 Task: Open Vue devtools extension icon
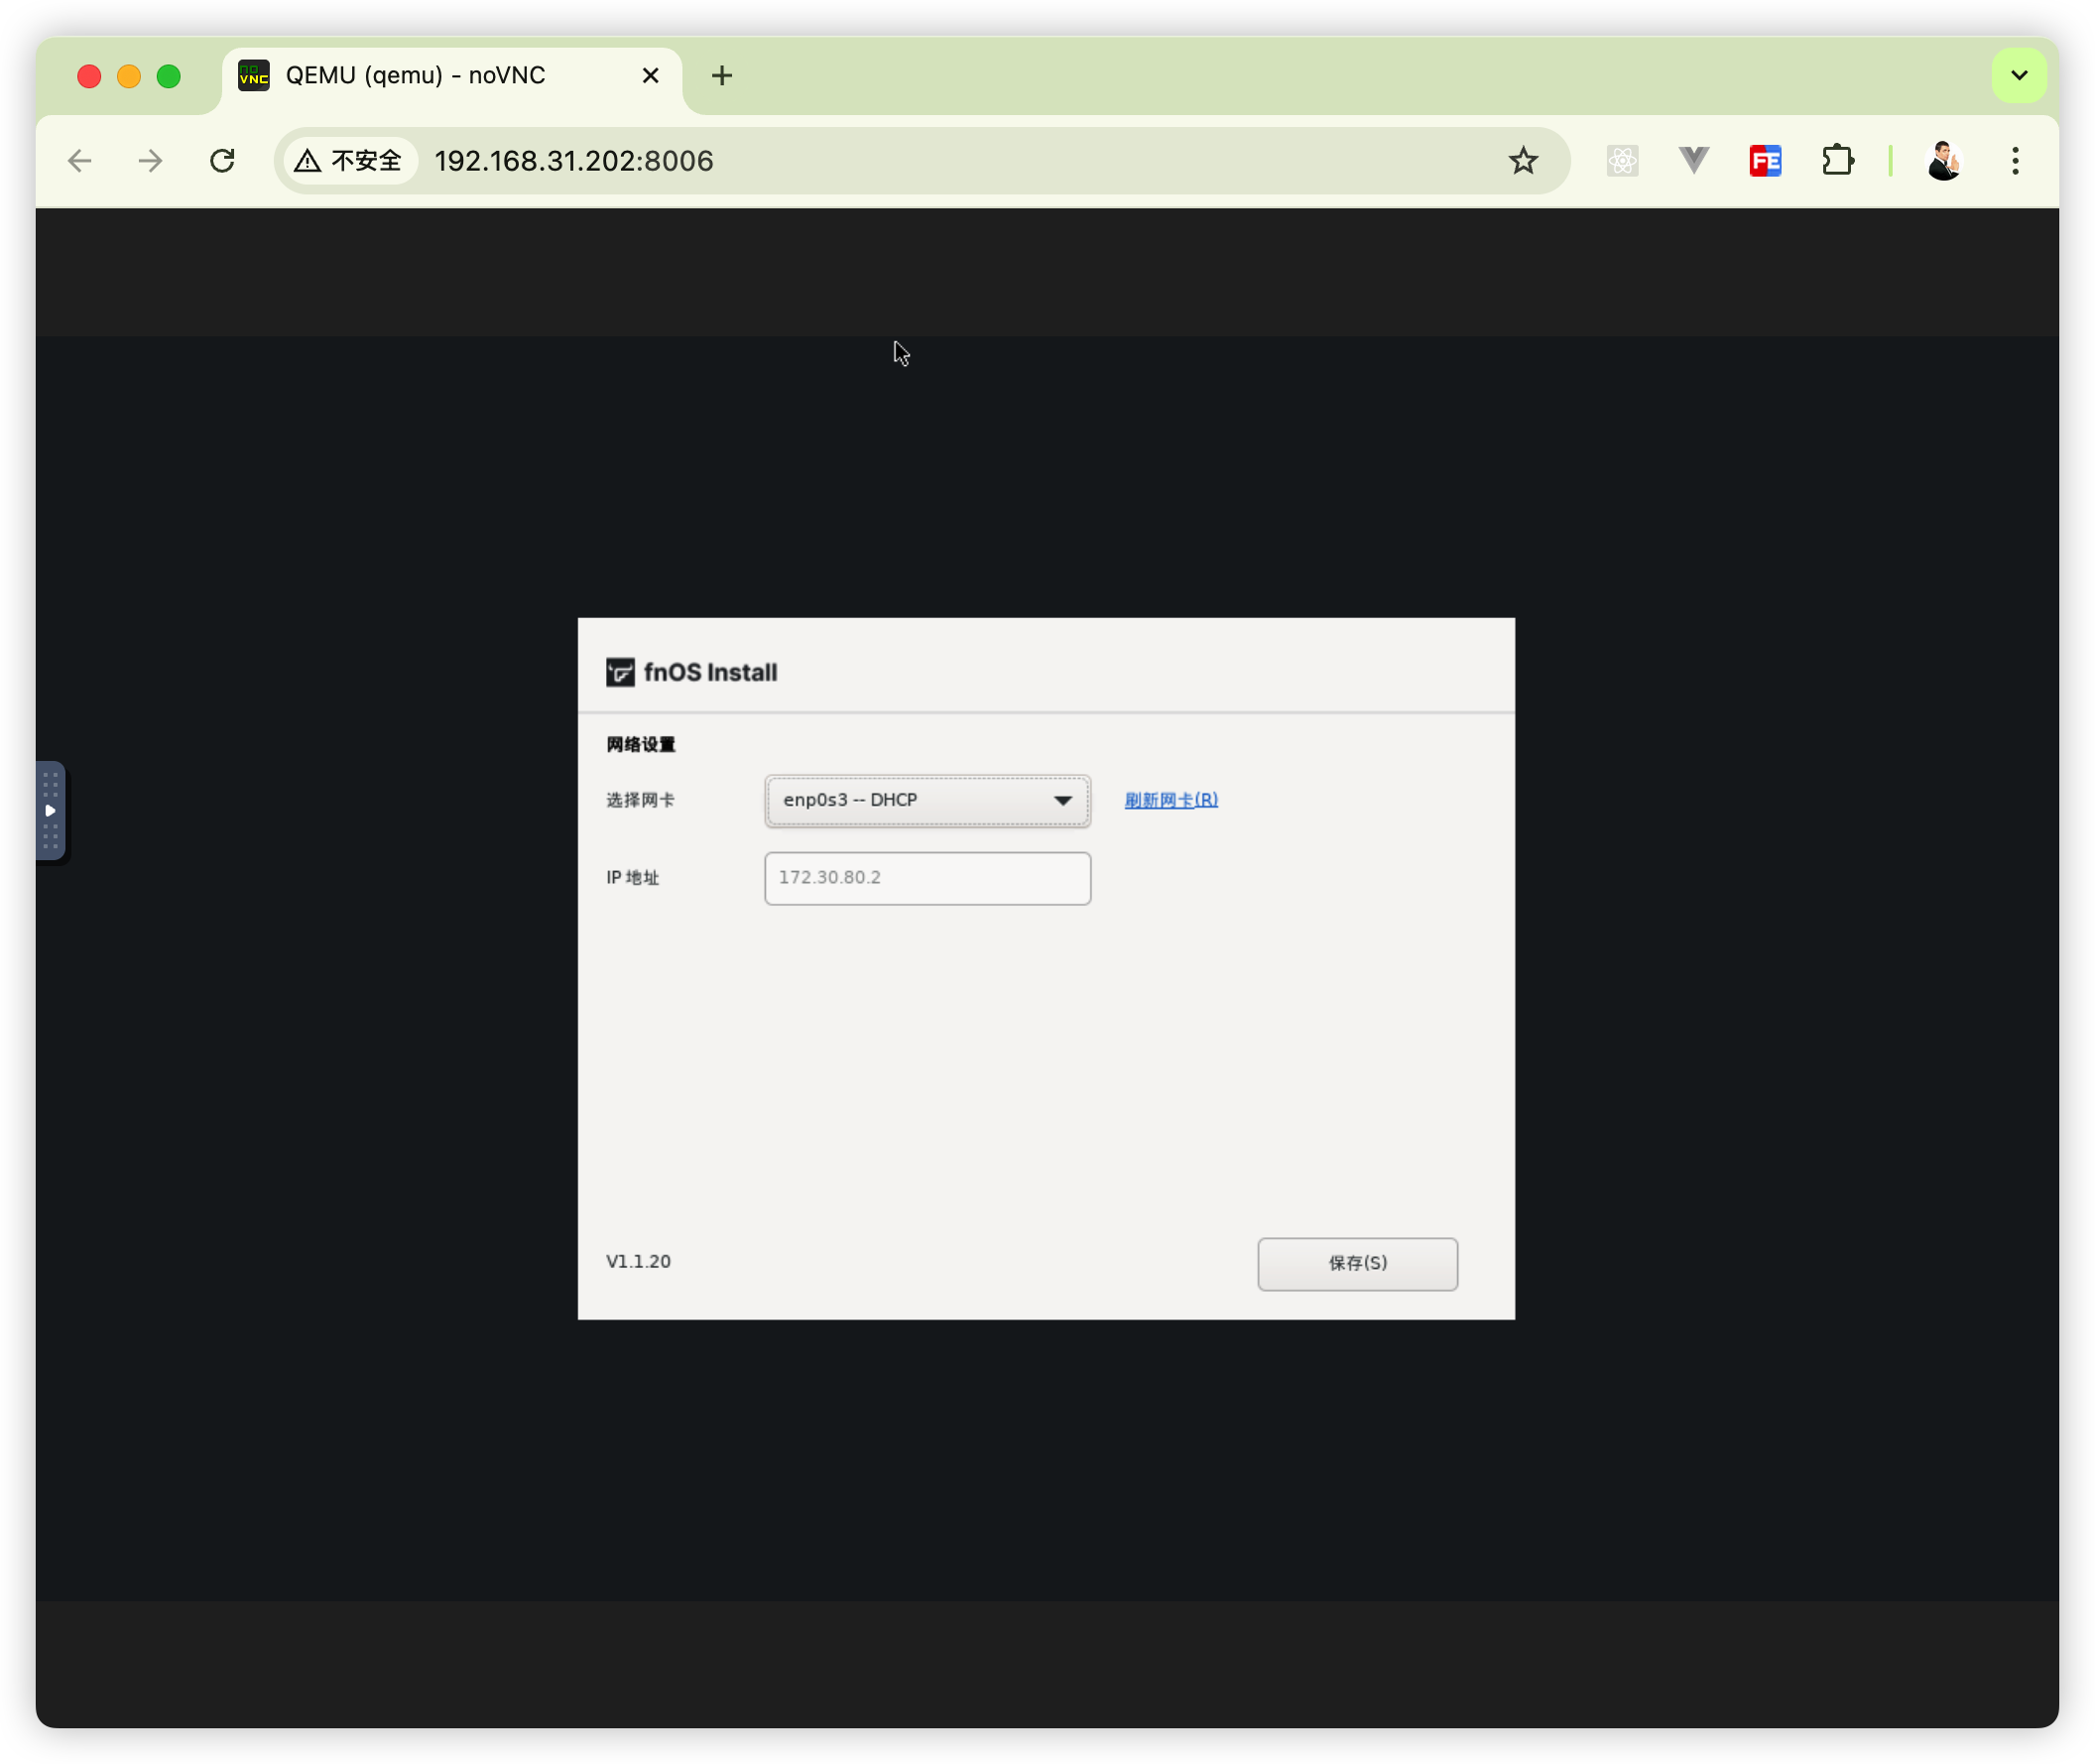click(x=1693, y=161)
